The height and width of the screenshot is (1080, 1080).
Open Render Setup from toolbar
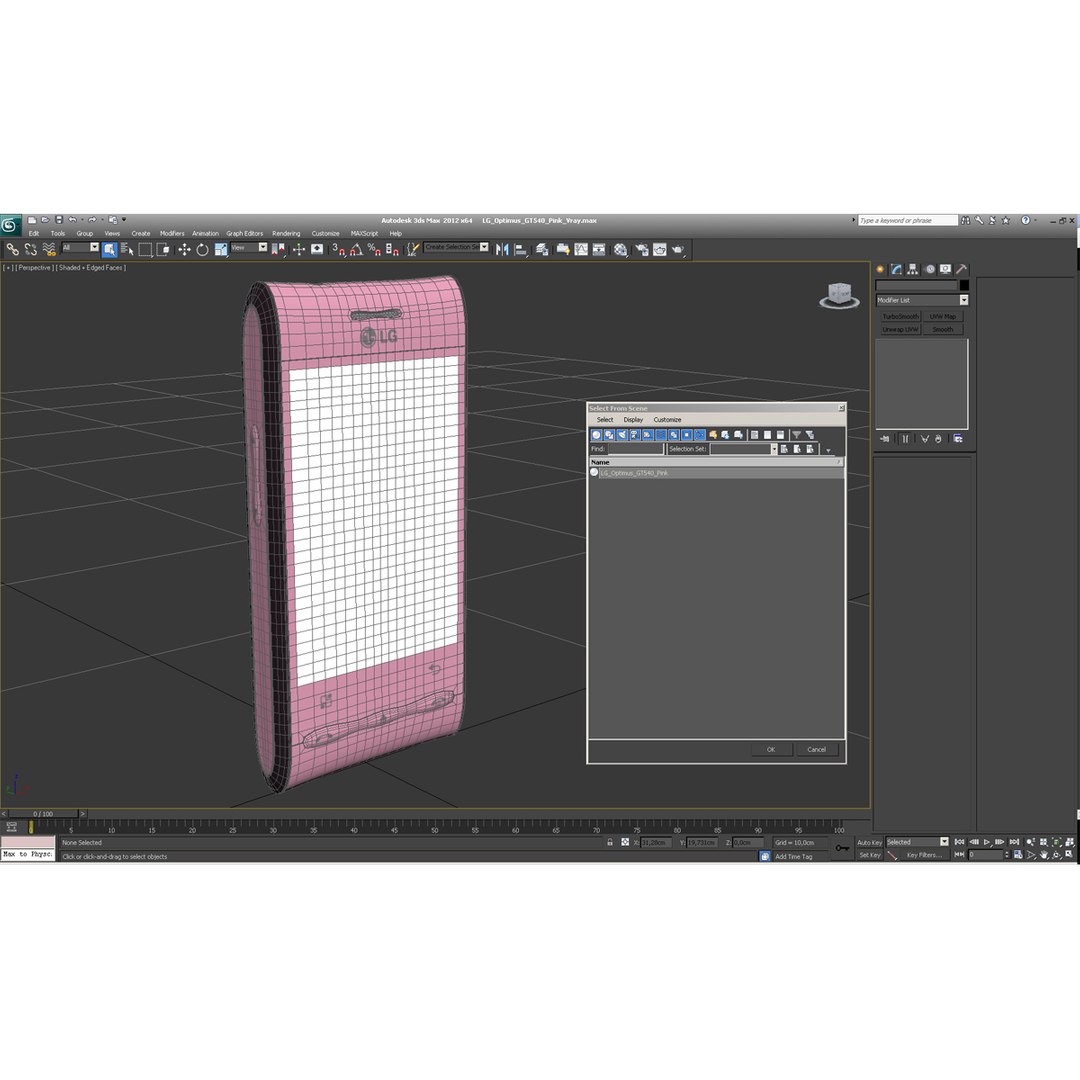[x=641, y=249]
